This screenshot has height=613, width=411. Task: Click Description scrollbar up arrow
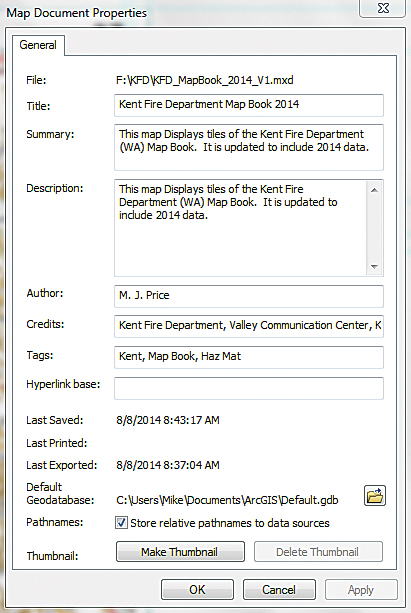(374, 190)
